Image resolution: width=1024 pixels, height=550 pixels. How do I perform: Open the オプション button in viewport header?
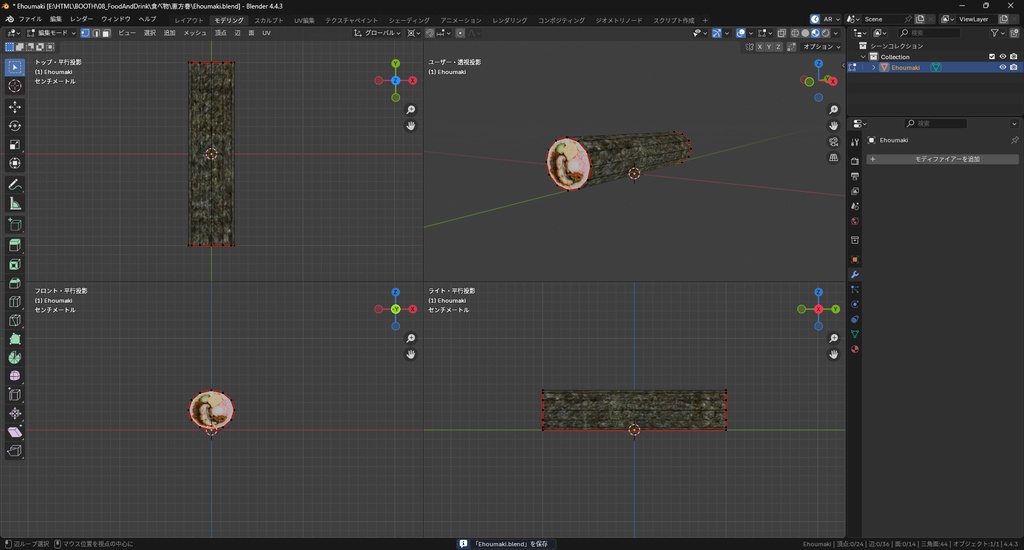click(820, 46)
